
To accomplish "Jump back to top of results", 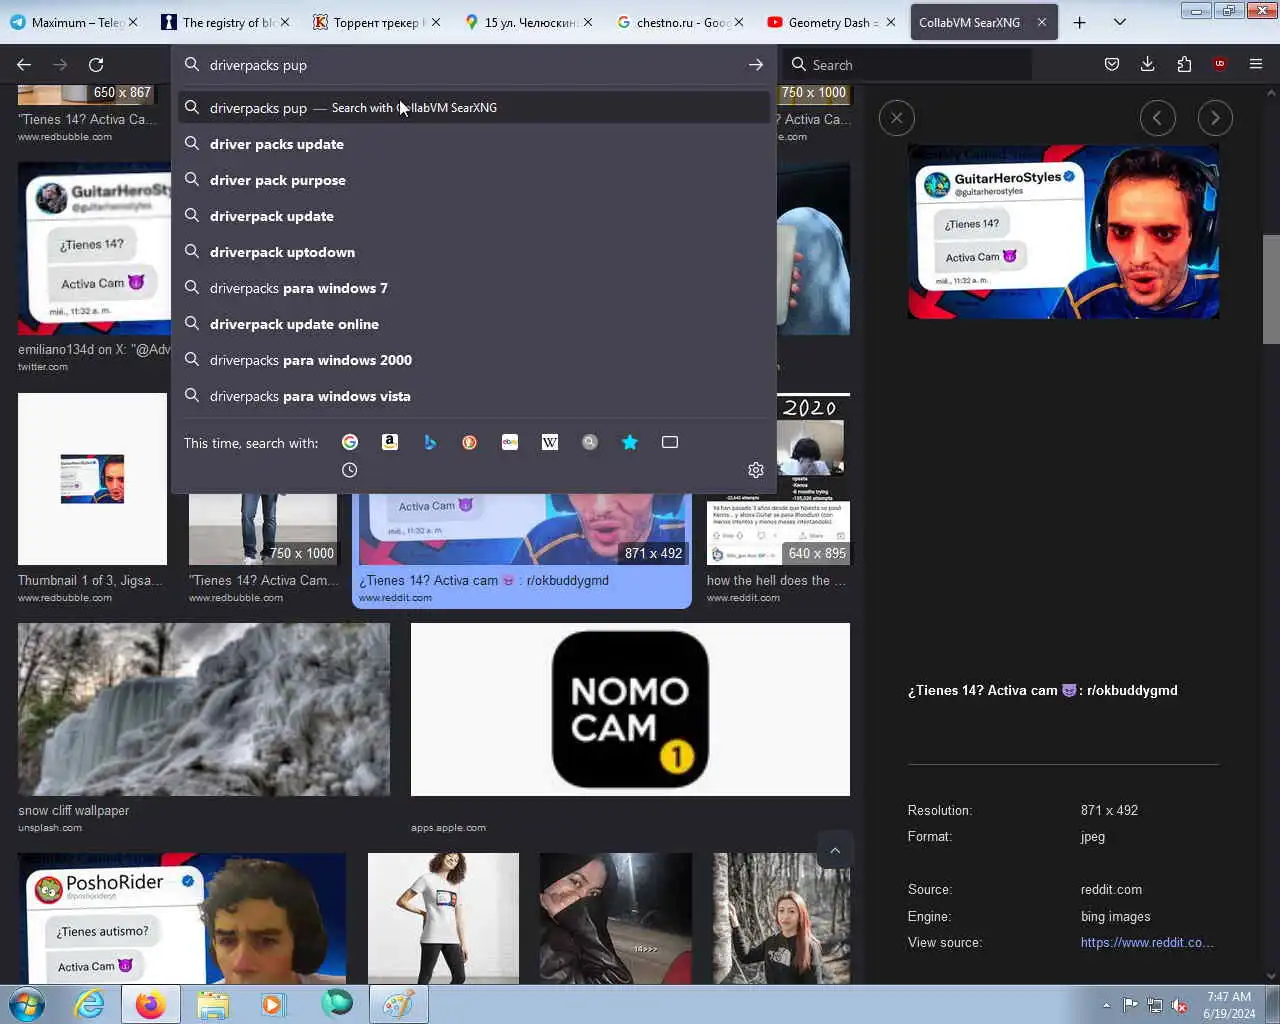I will tap(835, 851).
